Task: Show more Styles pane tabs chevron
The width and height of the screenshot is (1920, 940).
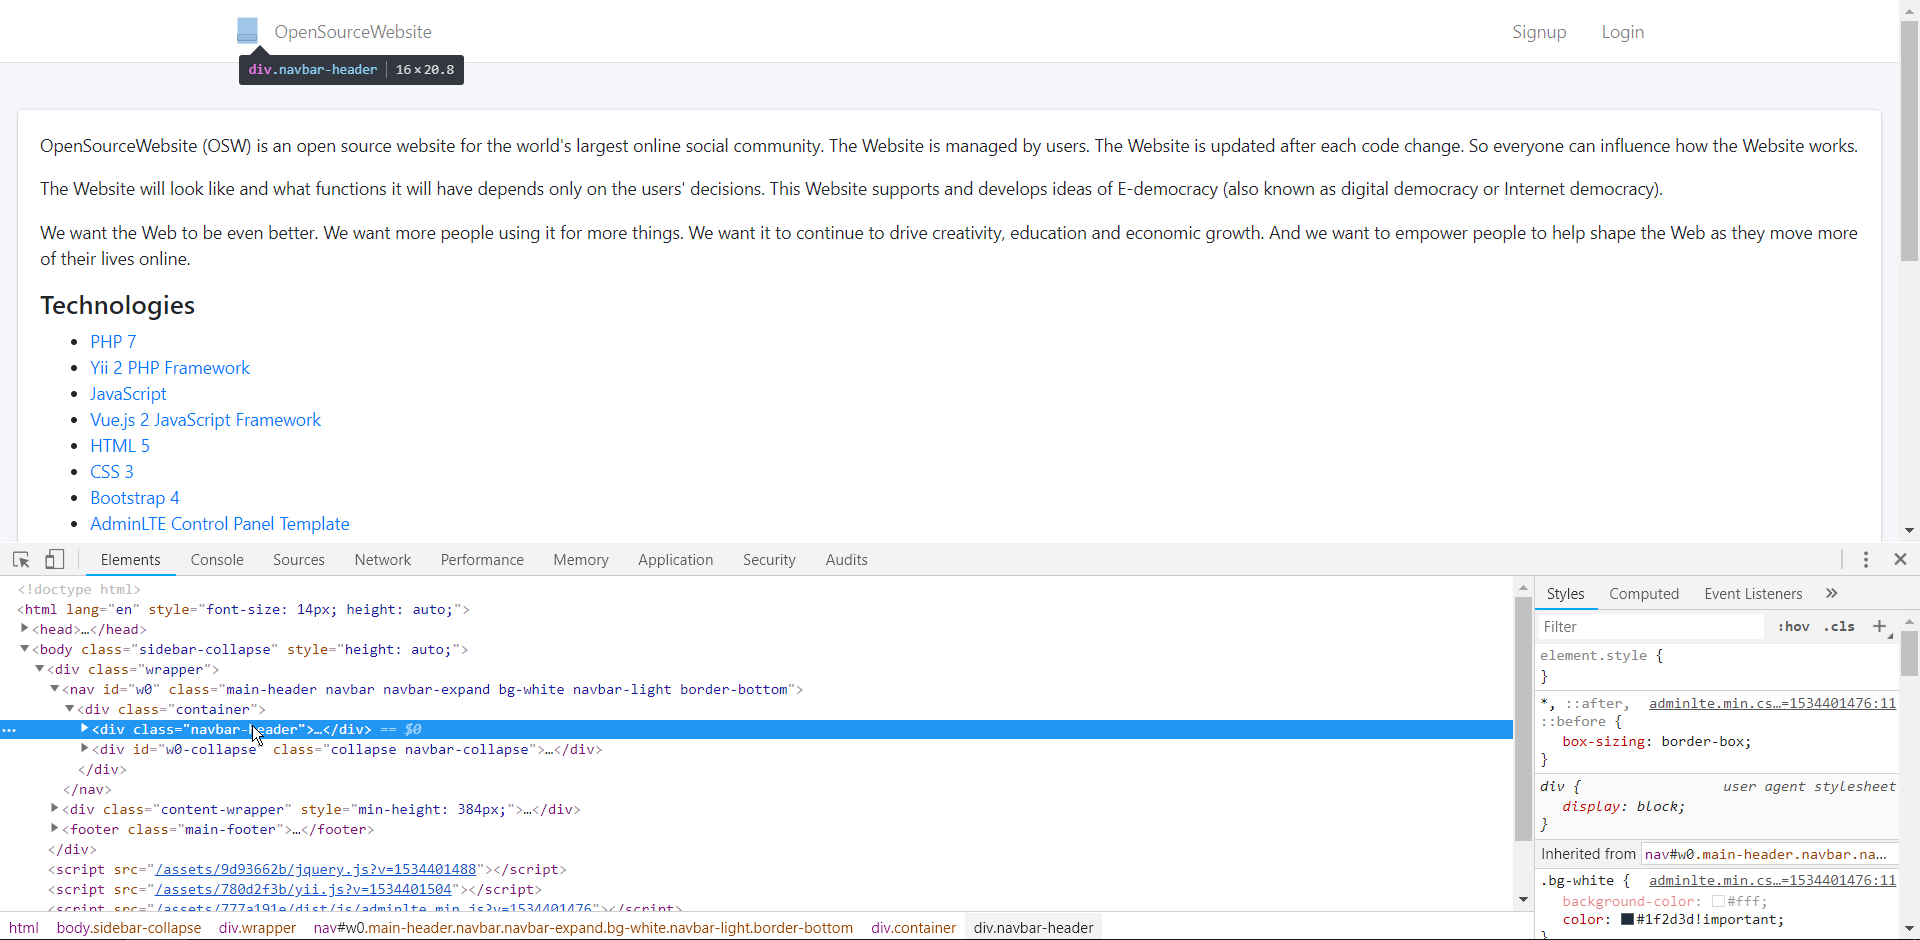Action: (1832, 593)
